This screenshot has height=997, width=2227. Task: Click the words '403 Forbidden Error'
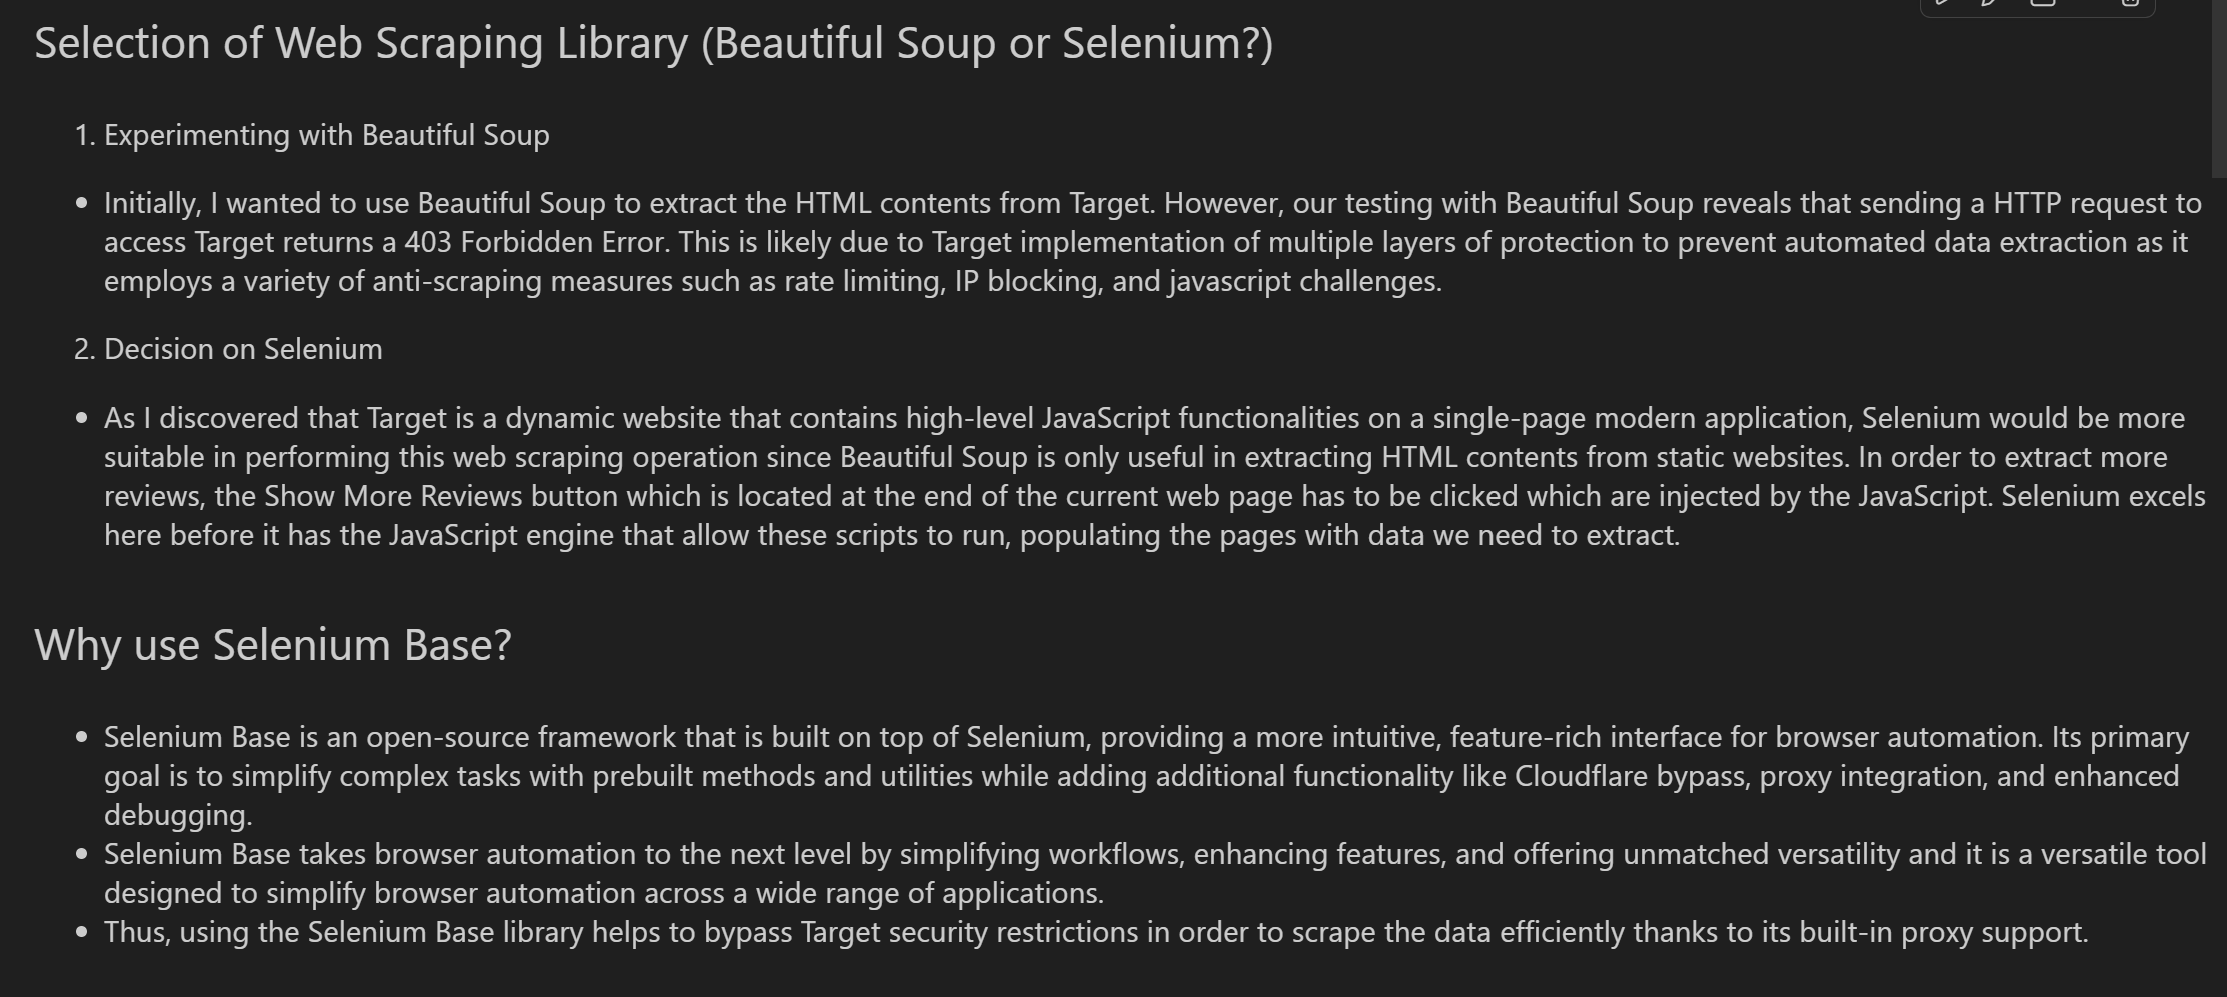click(535, 242)
